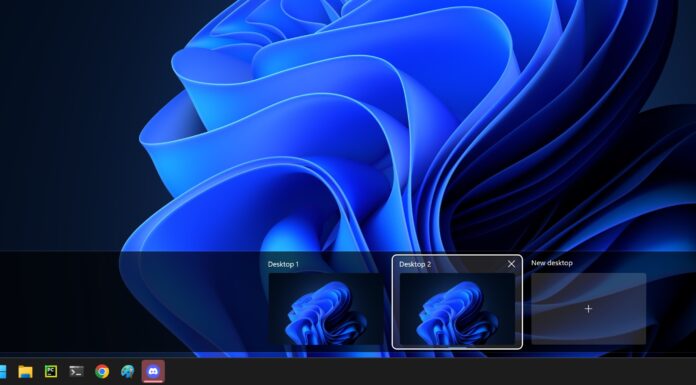The height and width of the screenshot is (385, 696).
Task: Click the 'Desktop 1' name label
Action: tap(283, 264)
